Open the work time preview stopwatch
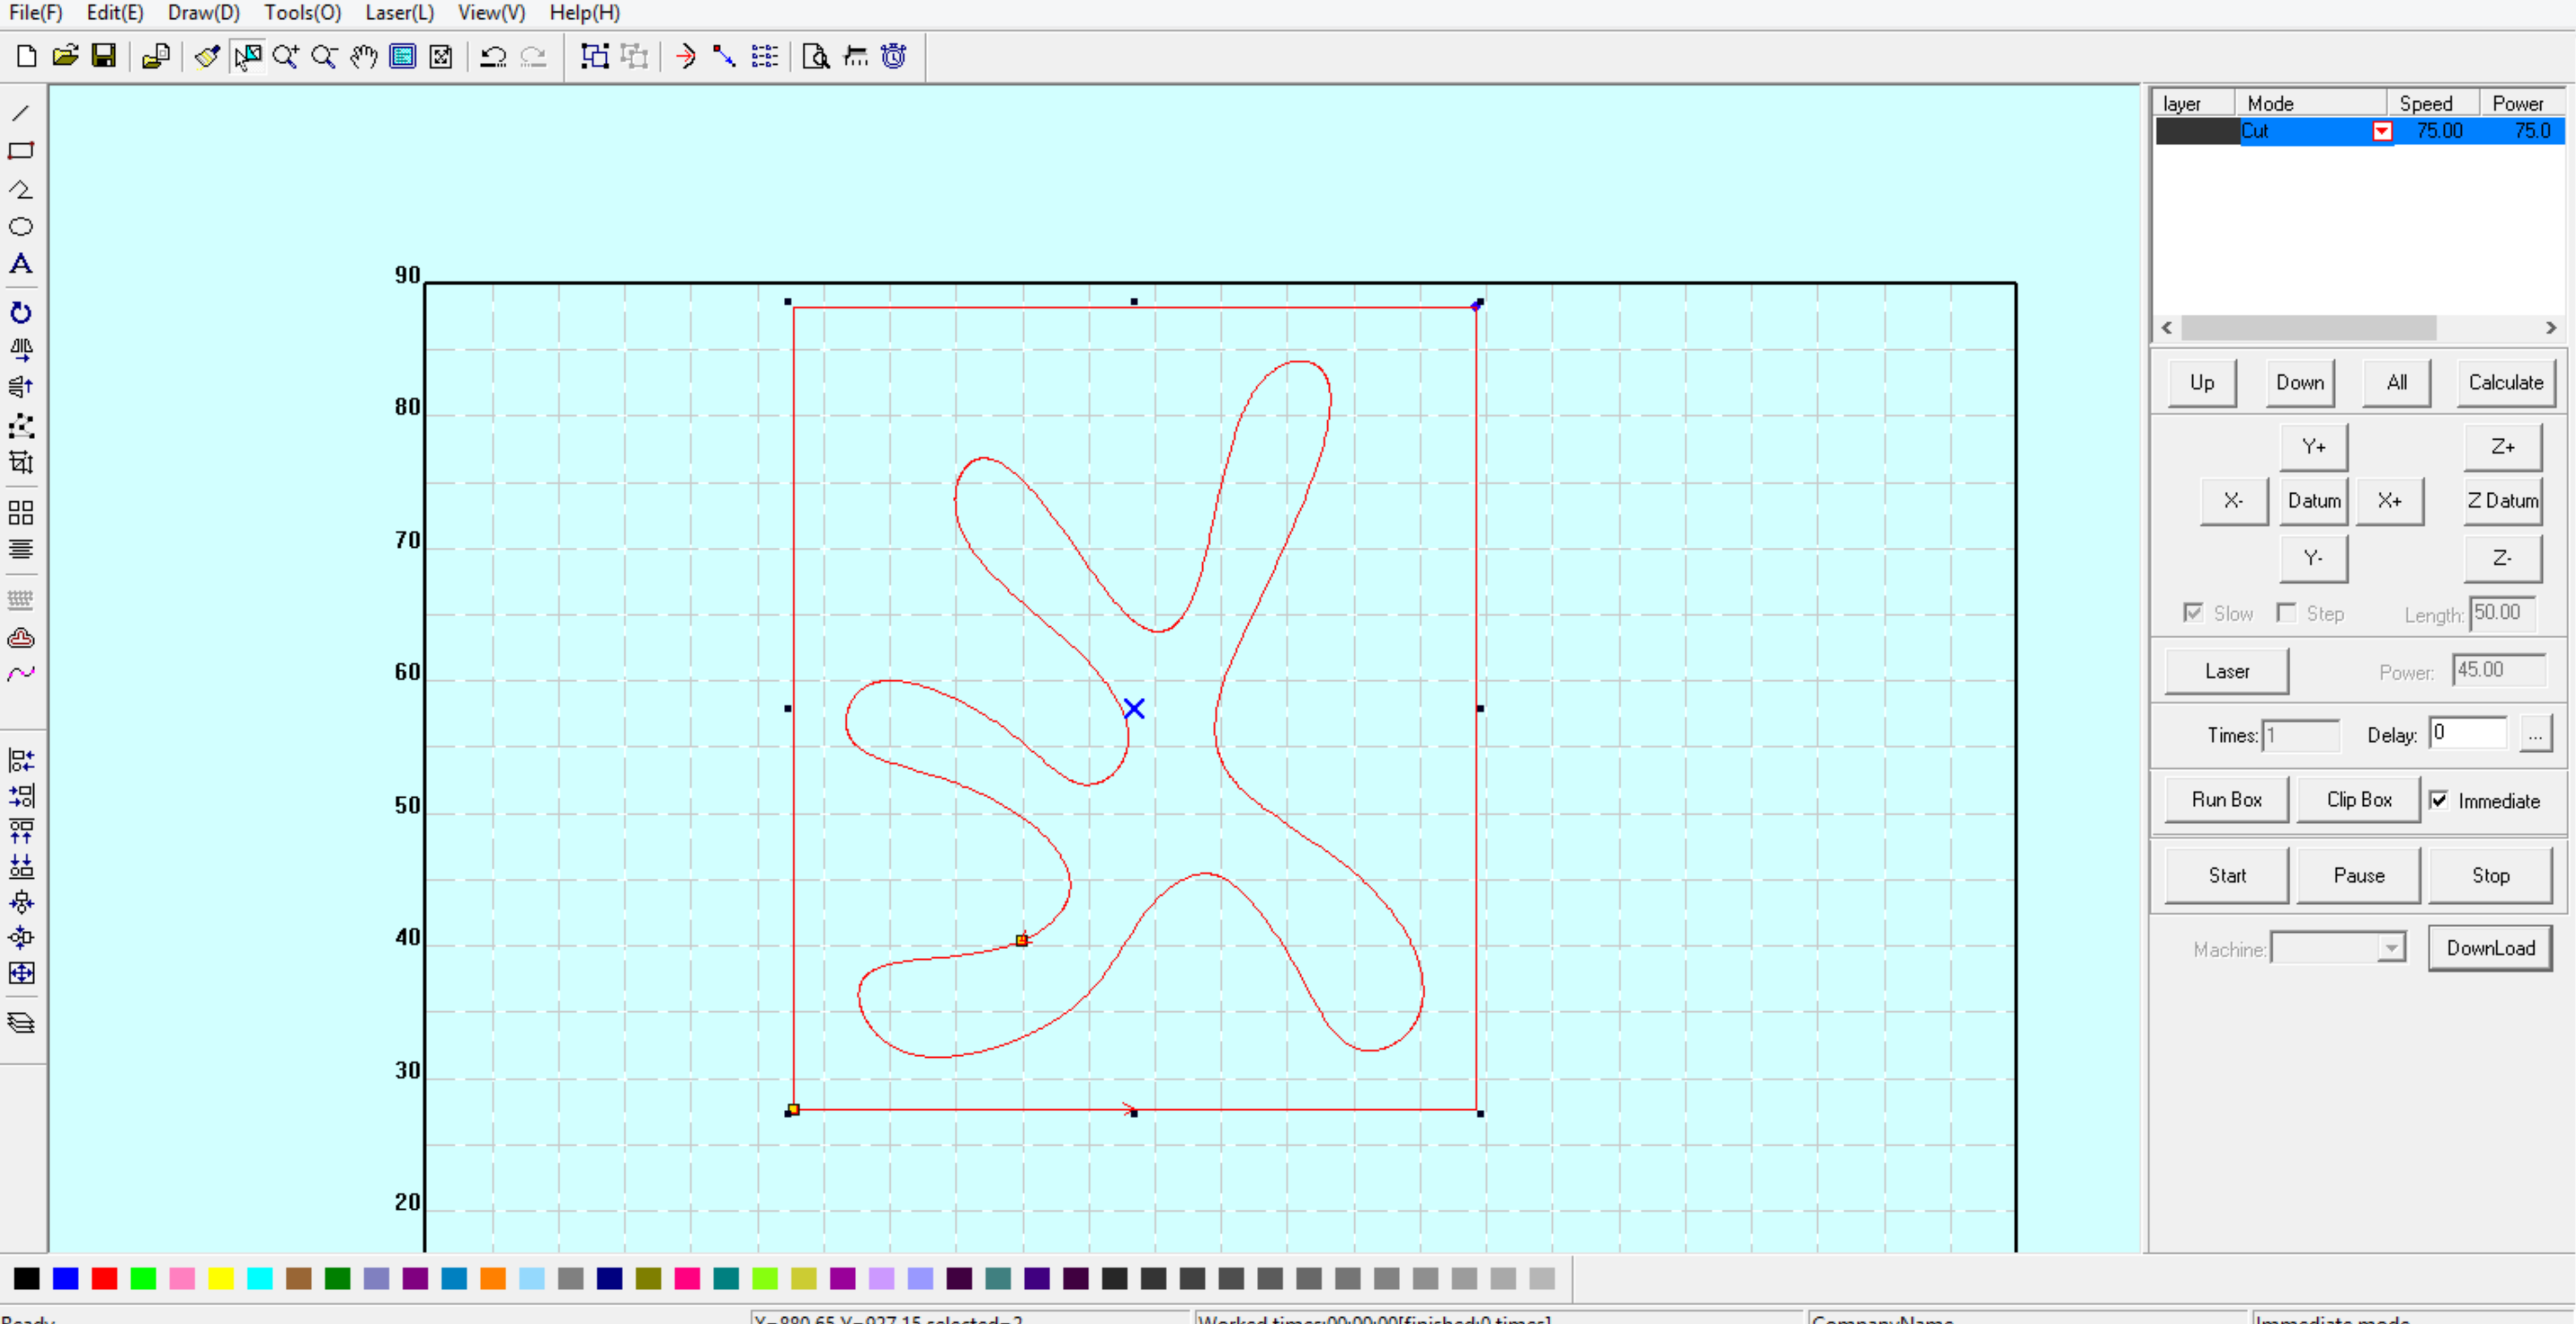 pos(893,57)
